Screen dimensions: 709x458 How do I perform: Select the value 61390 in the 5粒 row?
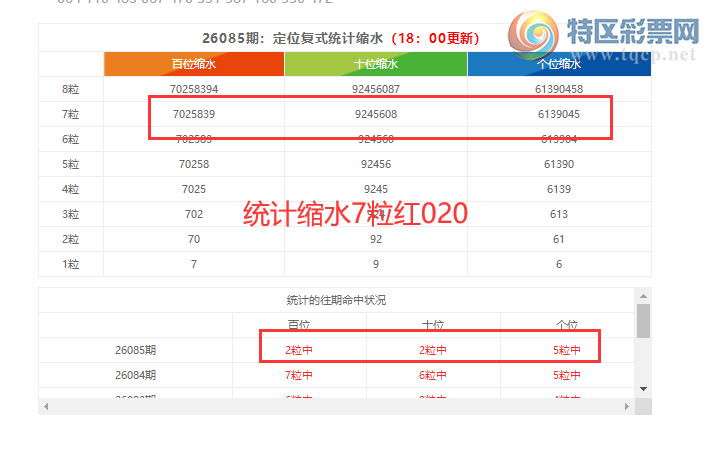(559, 164)
